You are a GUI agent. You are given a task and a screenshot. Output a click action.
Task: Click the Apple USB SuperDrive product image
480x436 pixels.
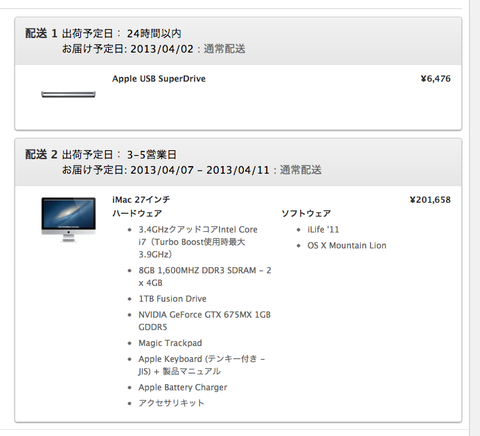point(68,94)
